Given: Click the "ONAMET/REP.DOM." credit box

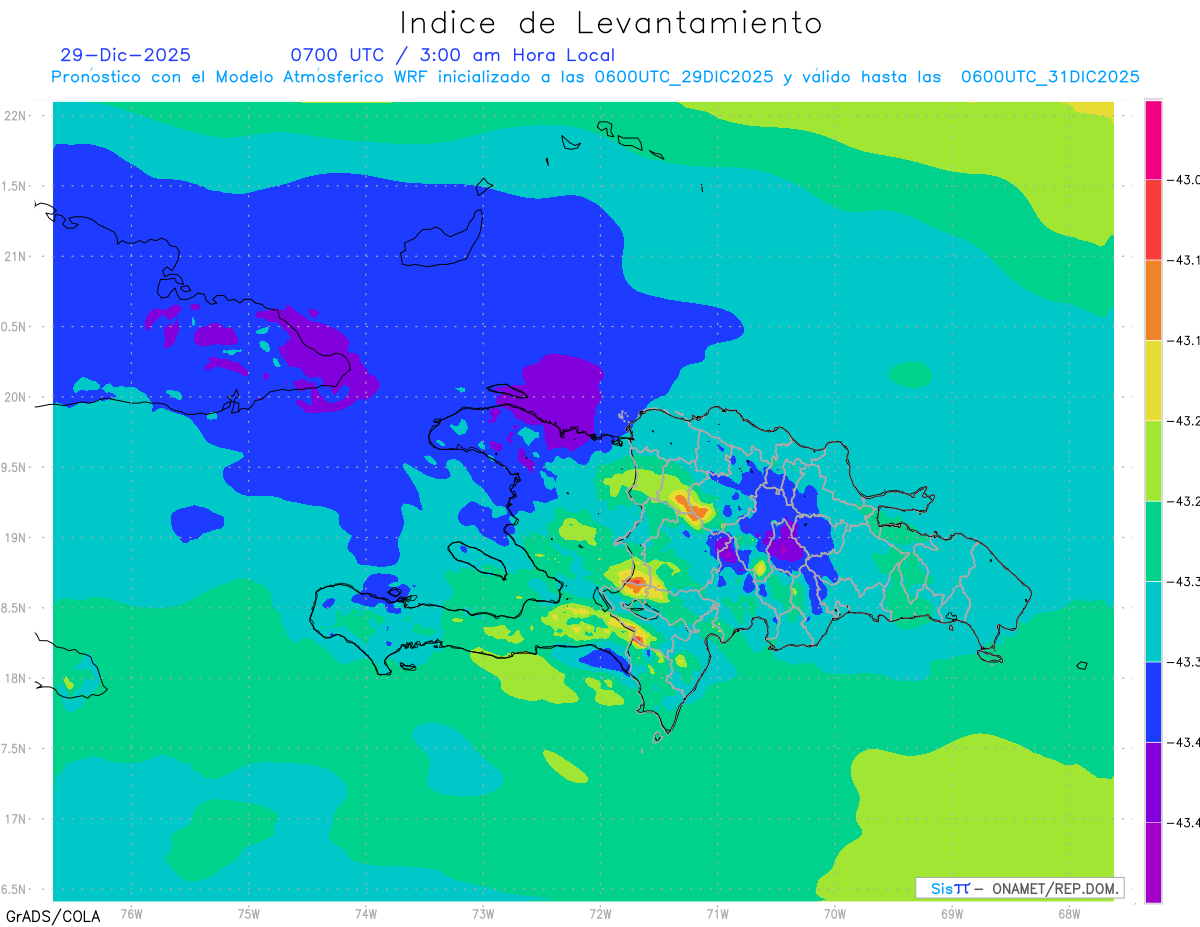Looking at the screenshot, I should [1020, 888].
